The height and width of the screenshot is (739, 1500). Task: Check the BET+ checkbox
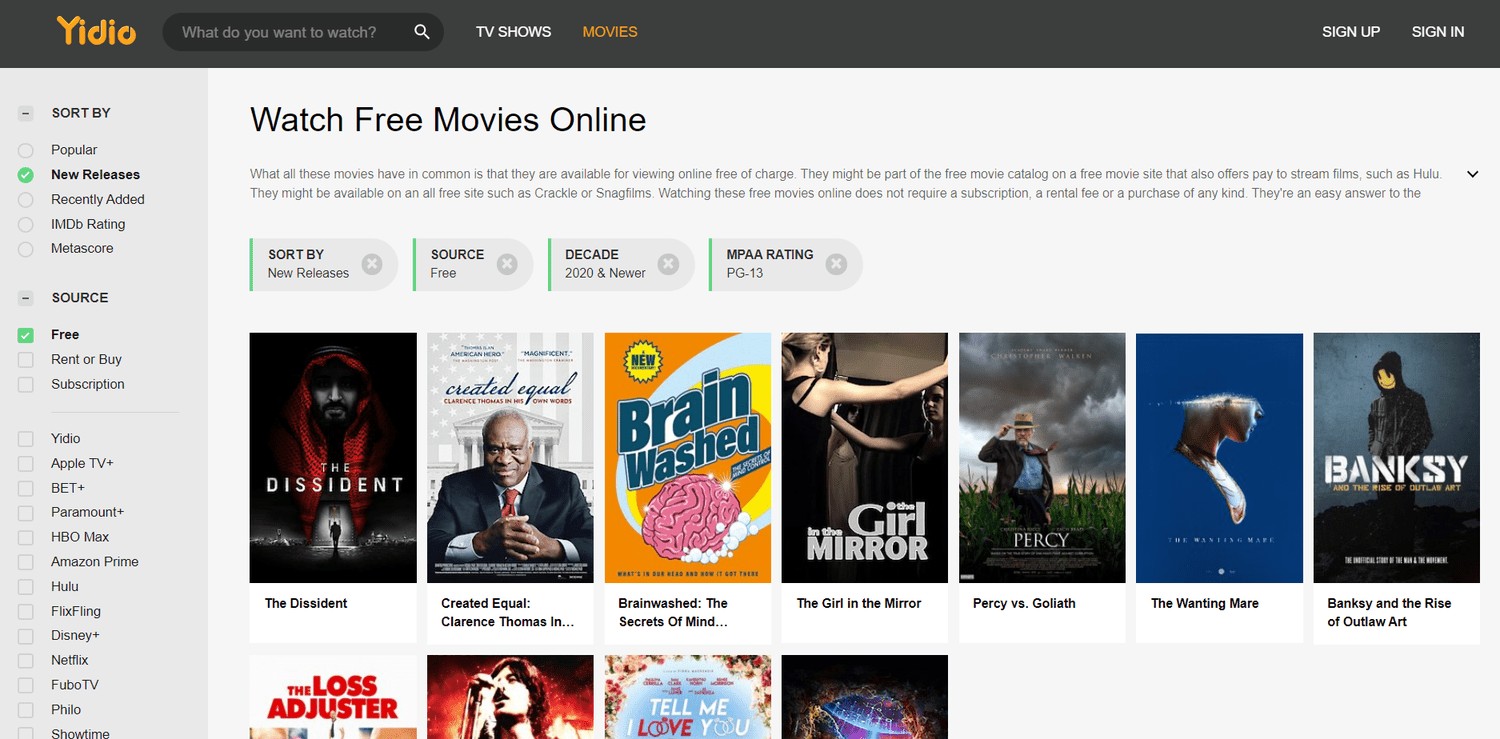pos(26,488)
